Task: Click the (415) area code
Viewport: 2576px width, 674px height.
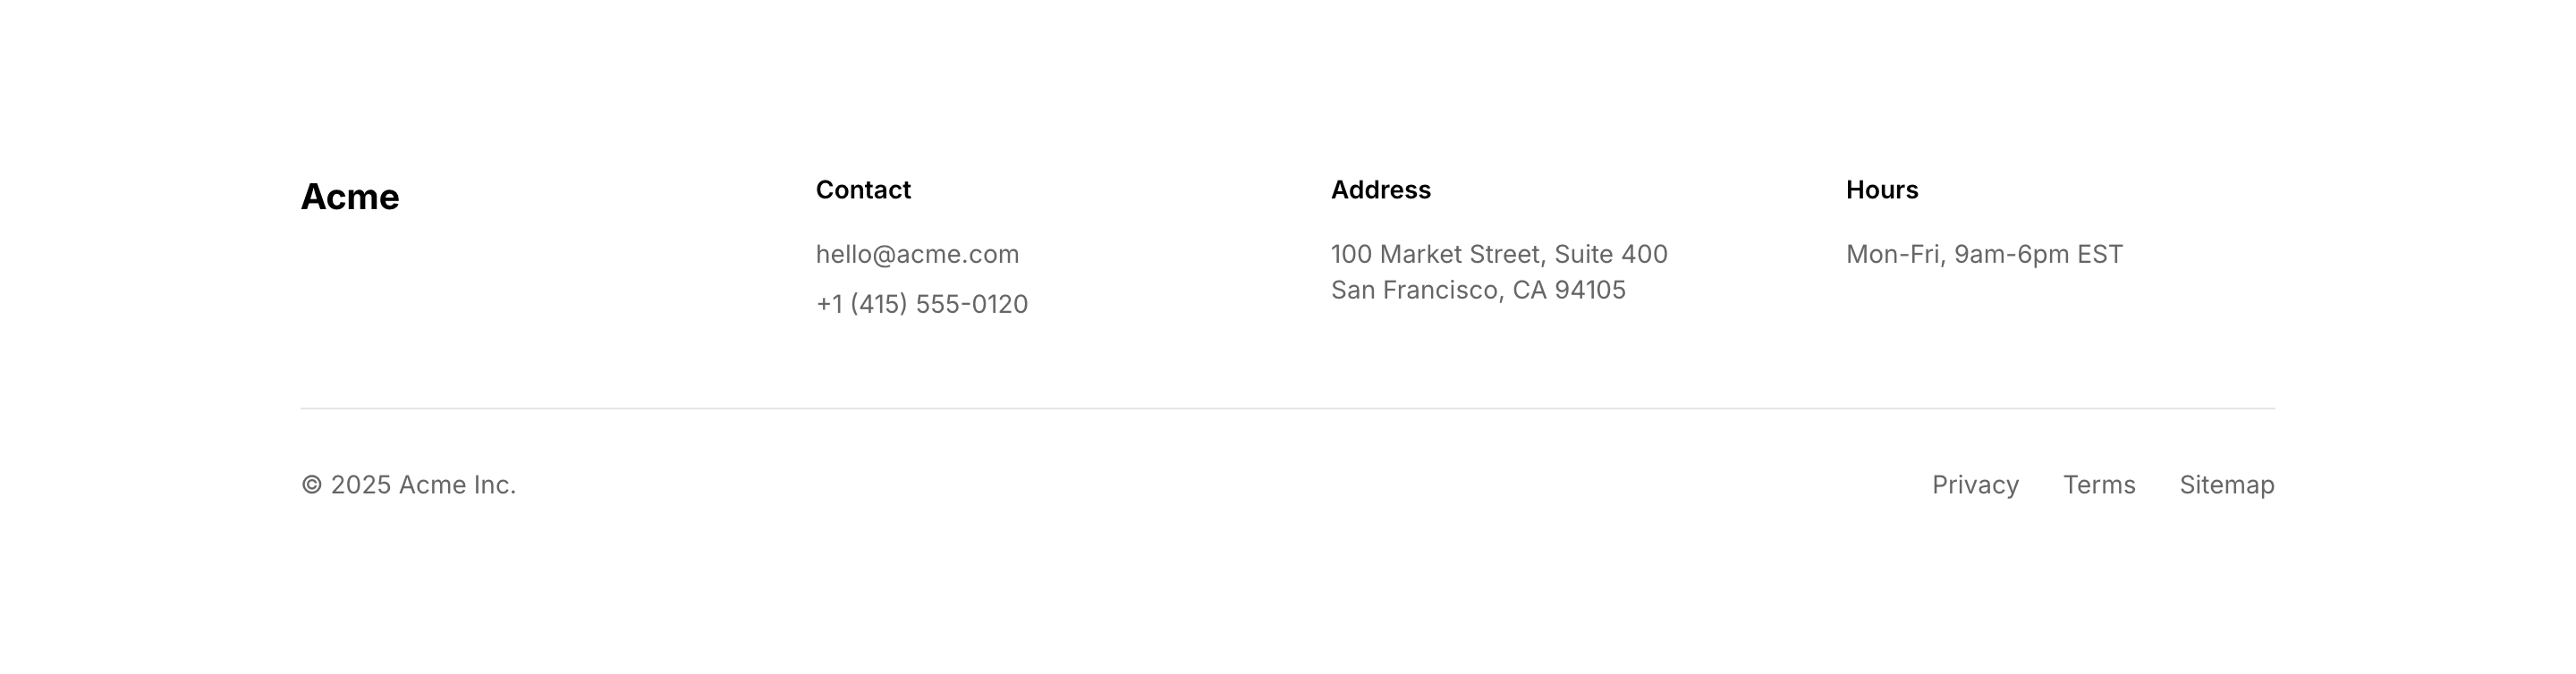Action: [878, 304]
